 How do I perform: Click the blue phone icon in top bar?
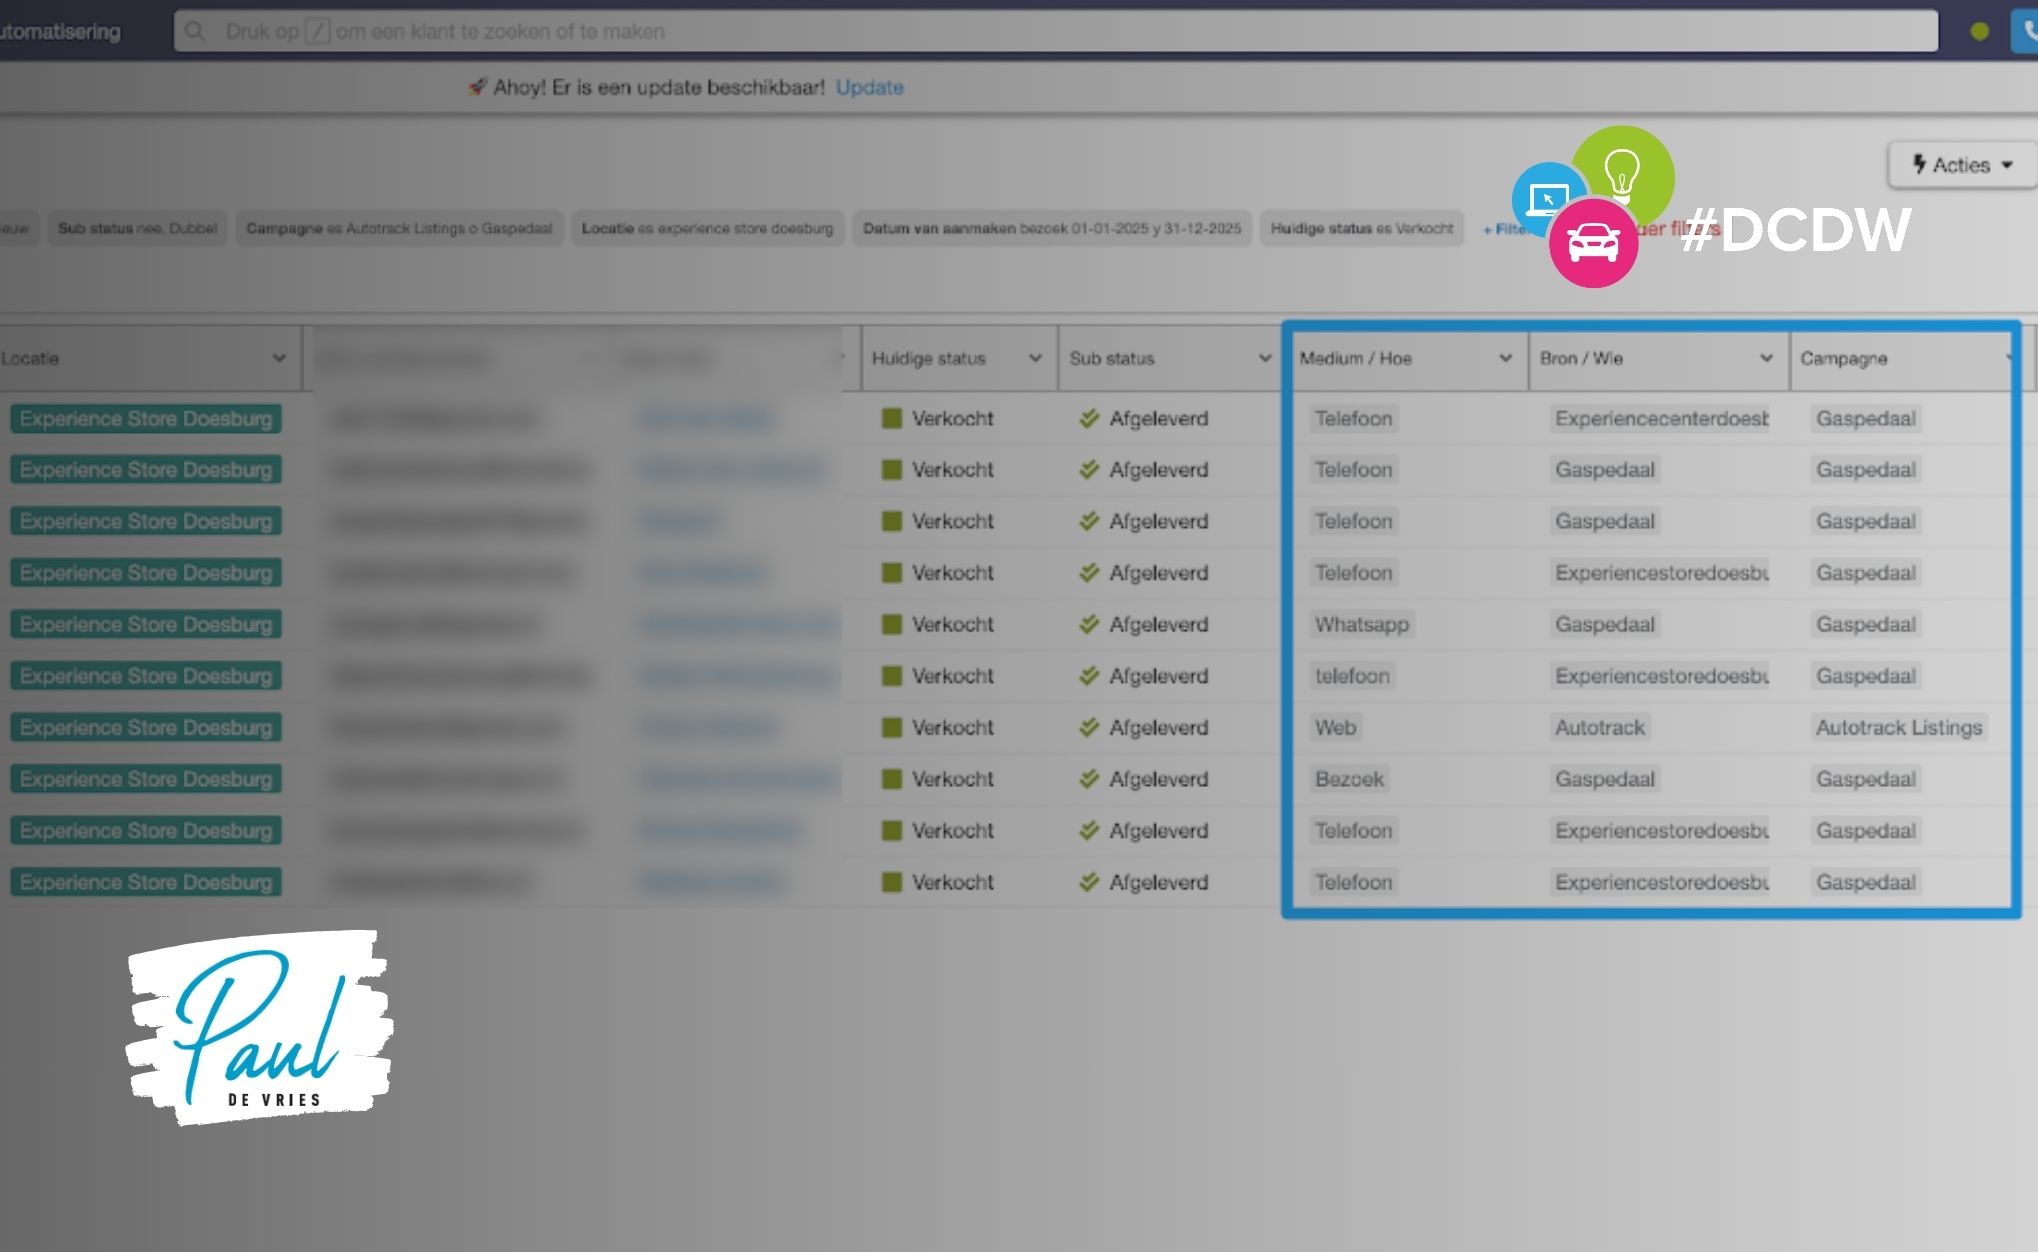coord(2027,31)
